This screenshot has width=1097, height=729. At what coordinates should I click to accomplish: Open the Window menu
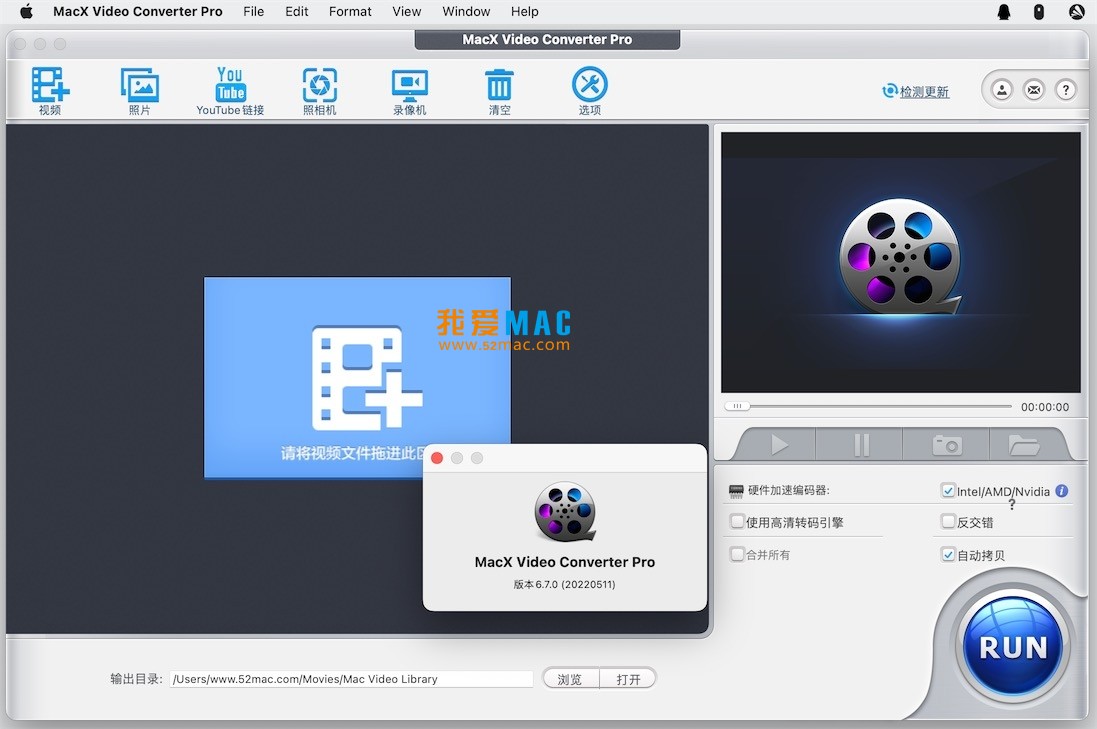pyautogui.click(x=466, y=11)
